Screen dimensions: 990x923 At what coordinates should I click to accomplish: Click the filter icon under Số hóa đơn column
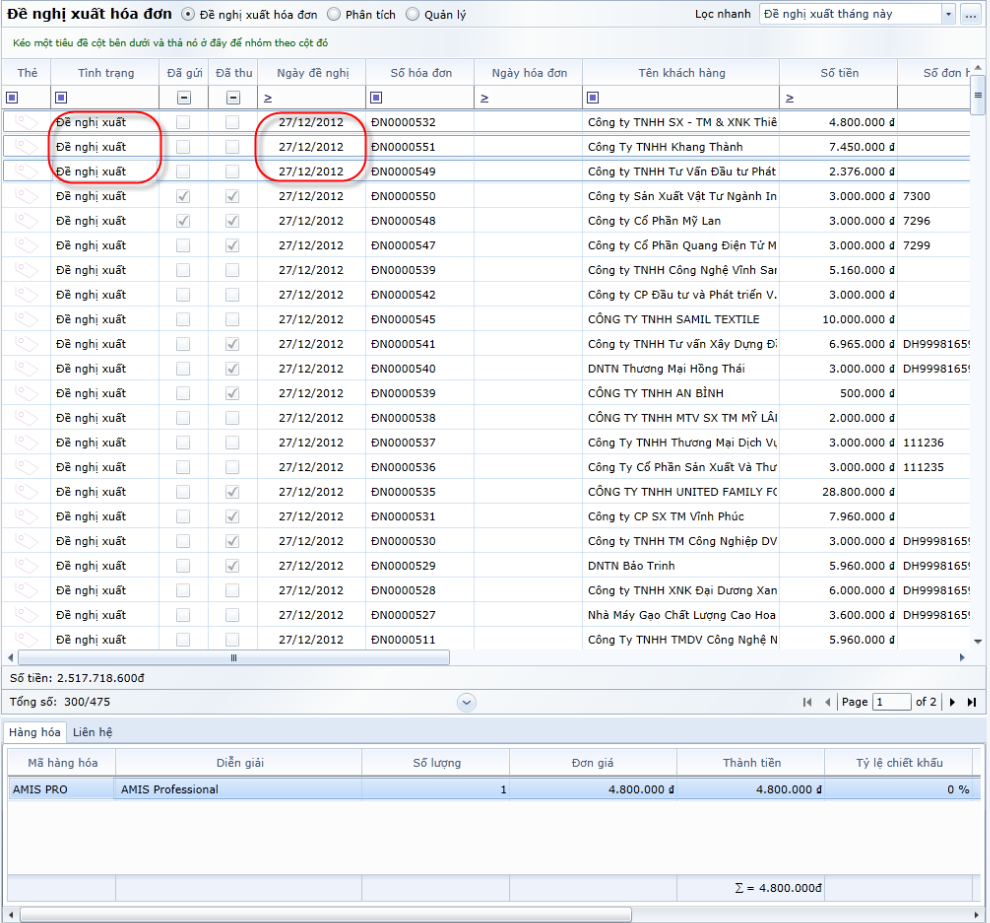point(376,98)
